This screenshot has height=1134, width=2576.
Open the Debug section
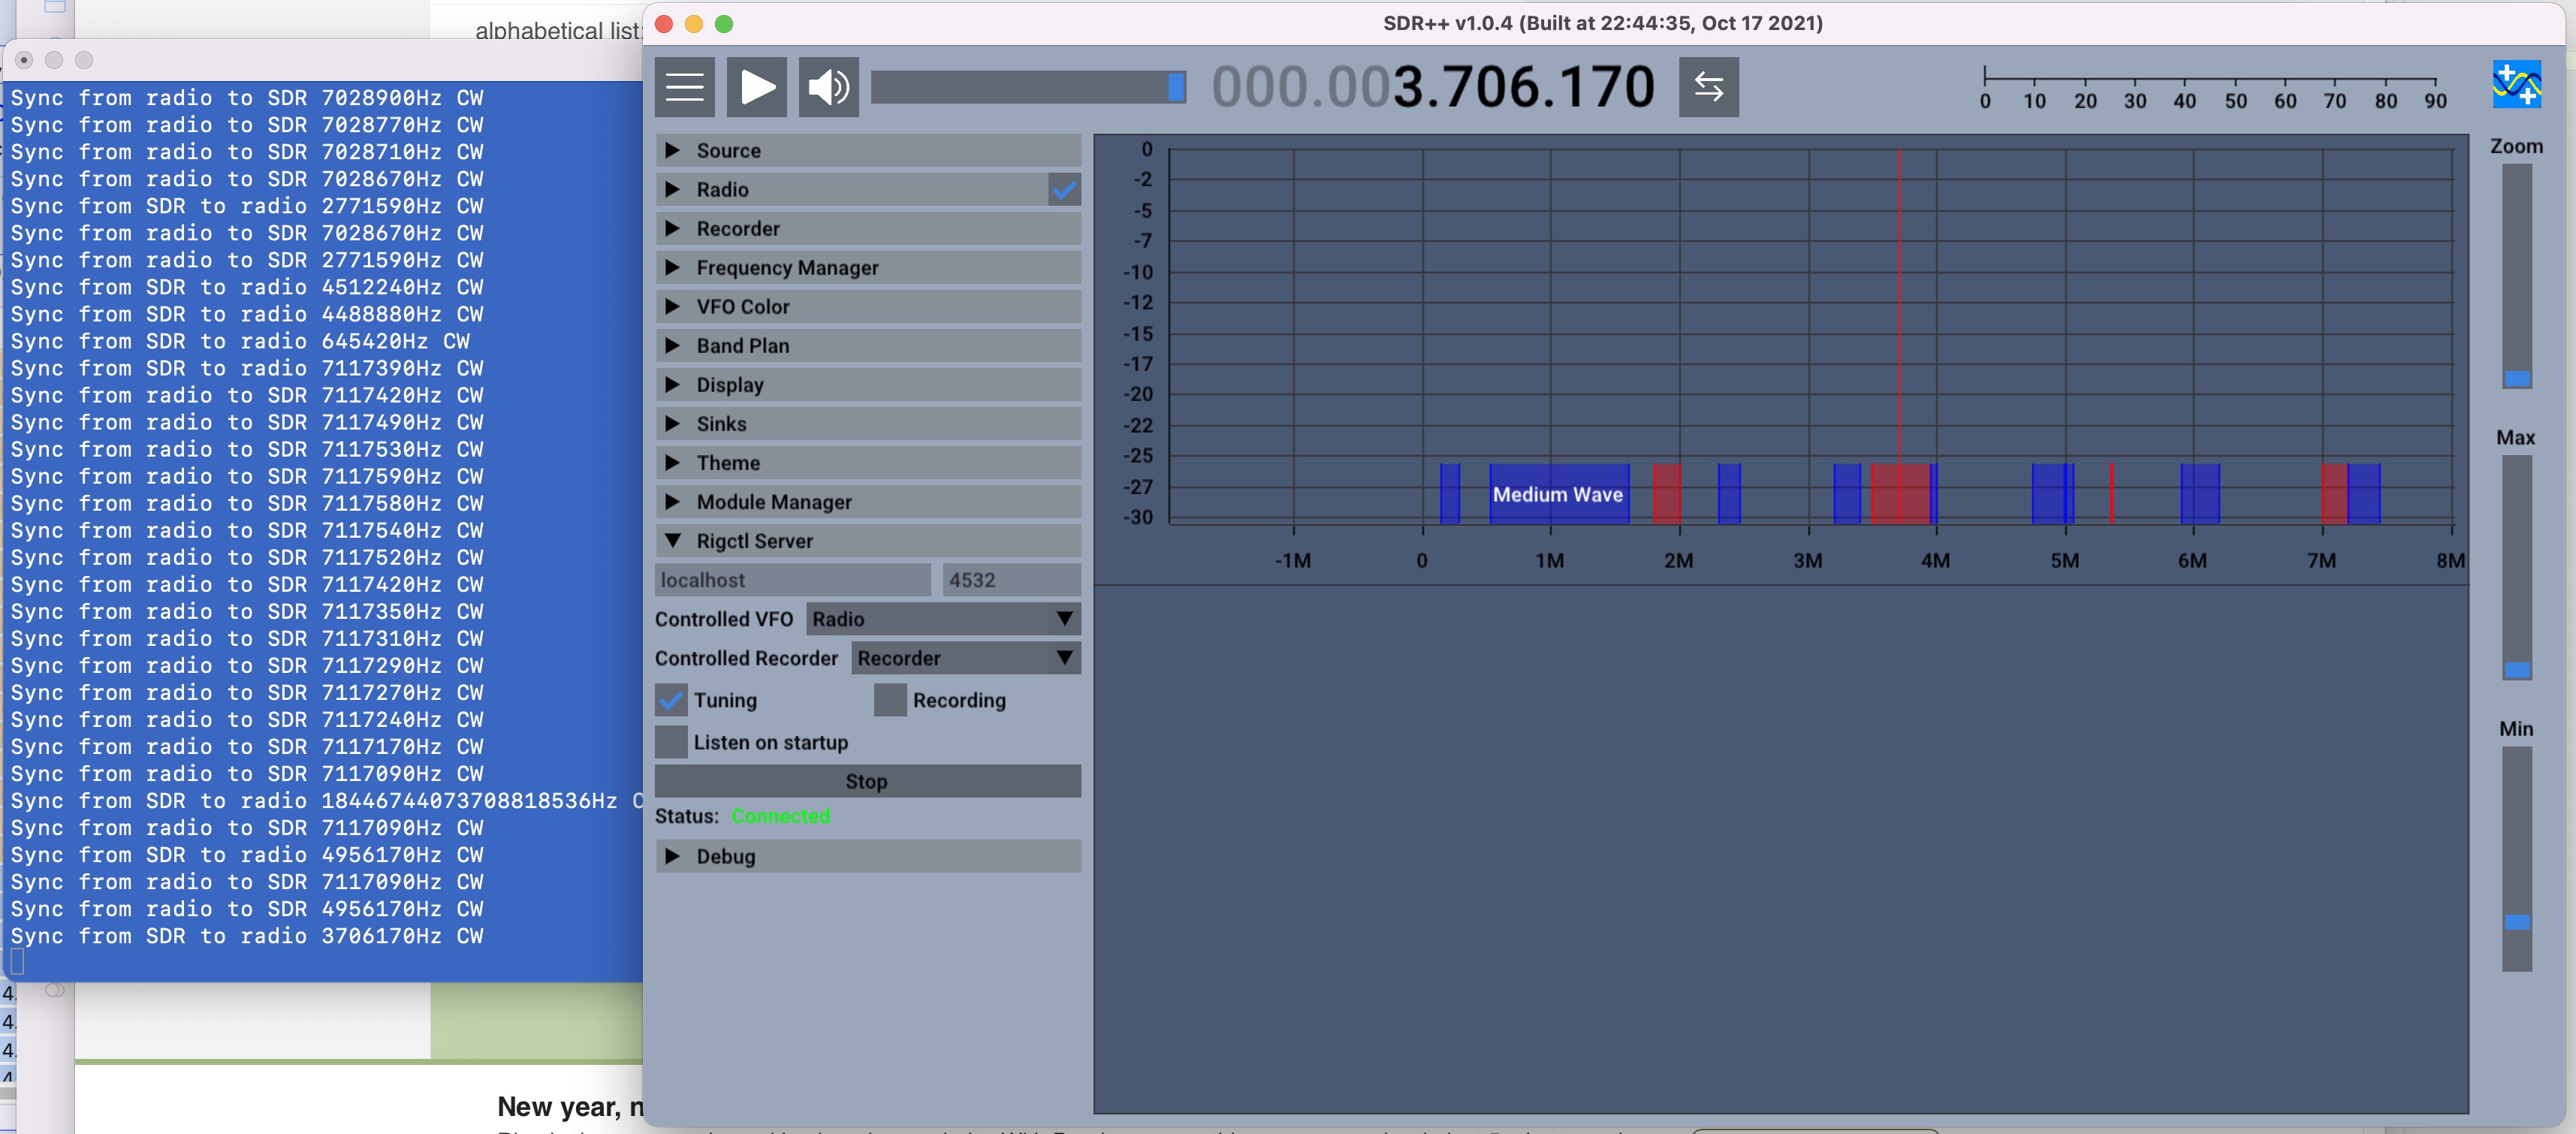[725, 856]
